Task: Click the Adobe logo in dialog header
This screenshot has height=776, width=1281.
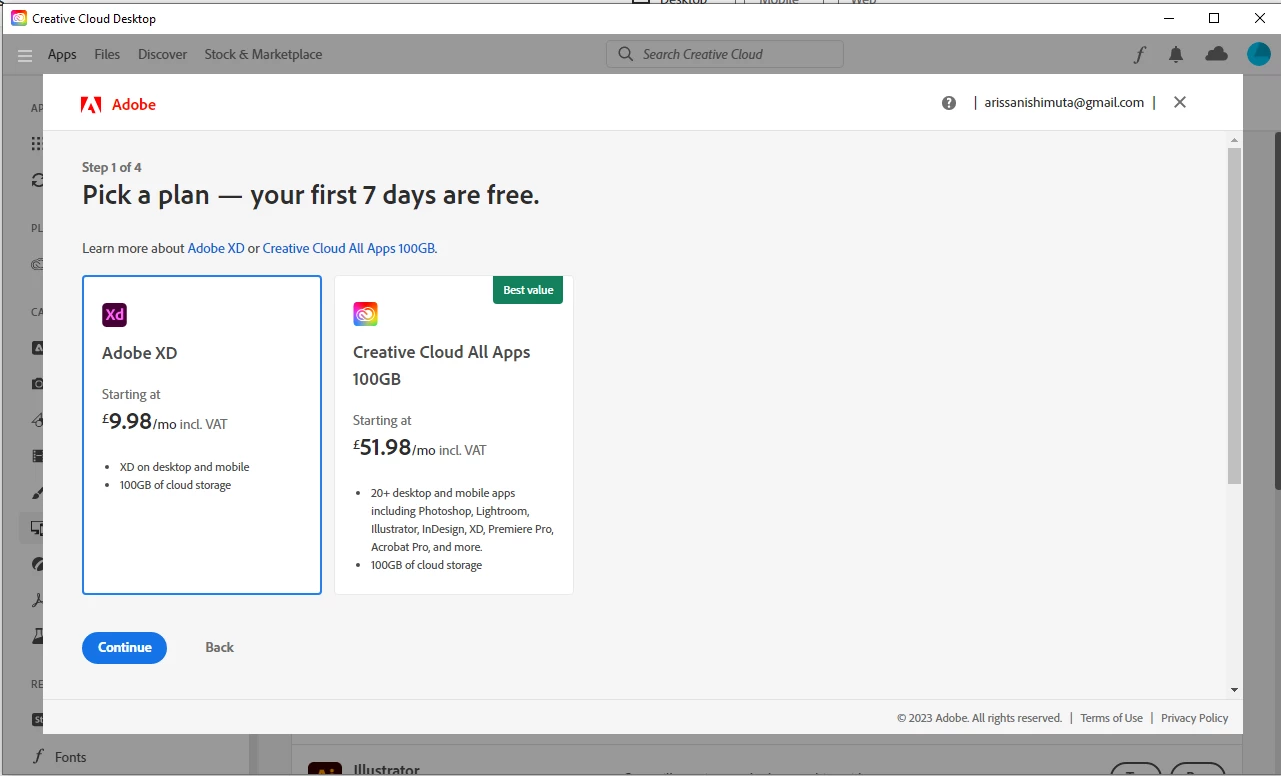Action: 118,104
